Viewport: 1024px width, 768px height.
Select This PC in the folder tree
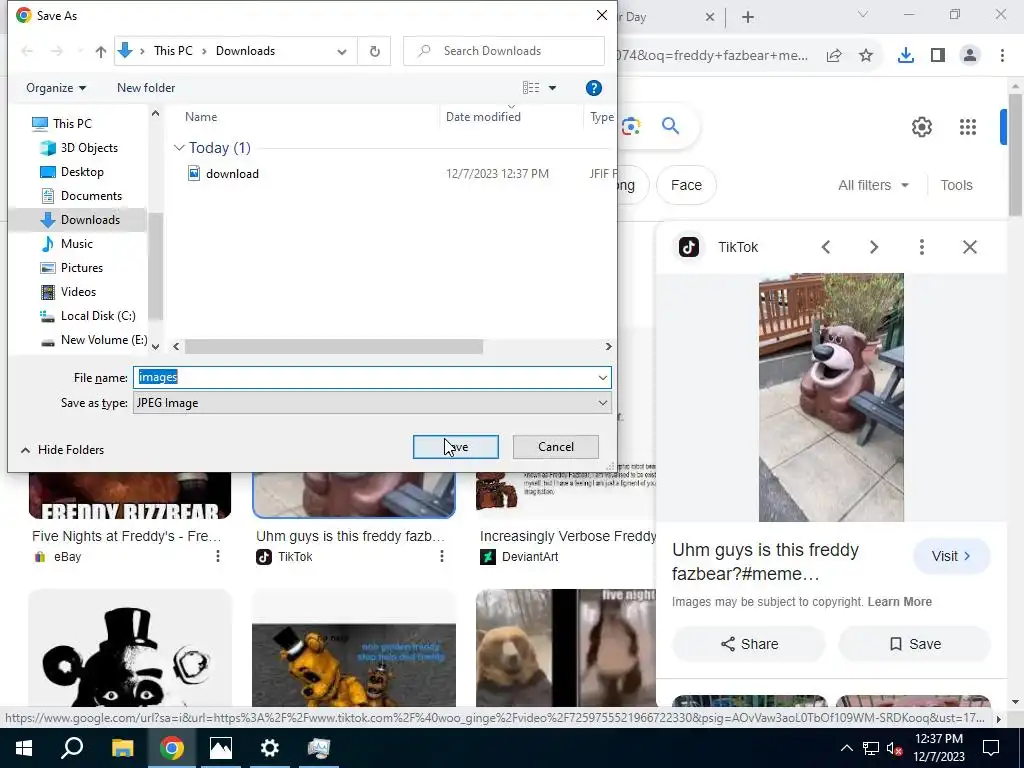72,123
